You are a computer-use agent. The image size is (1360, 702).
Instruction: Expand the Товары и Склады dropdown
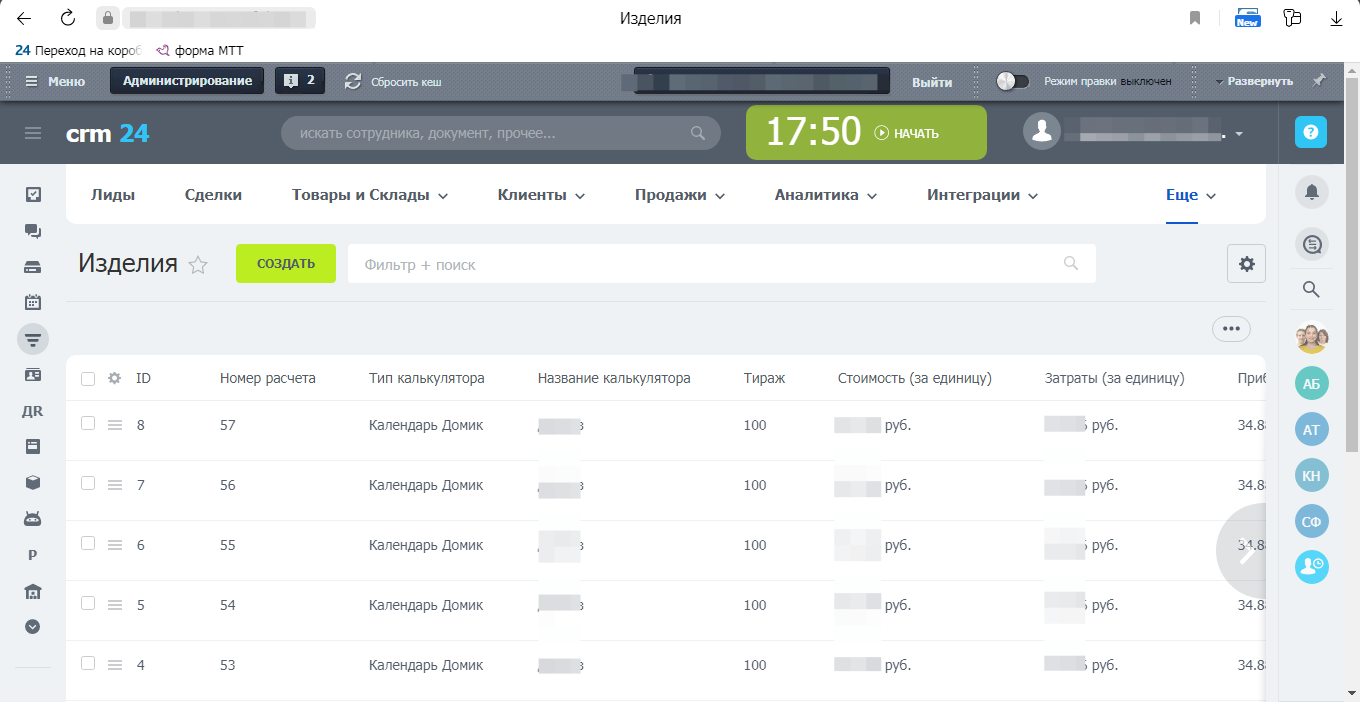[x=369, y=195]
